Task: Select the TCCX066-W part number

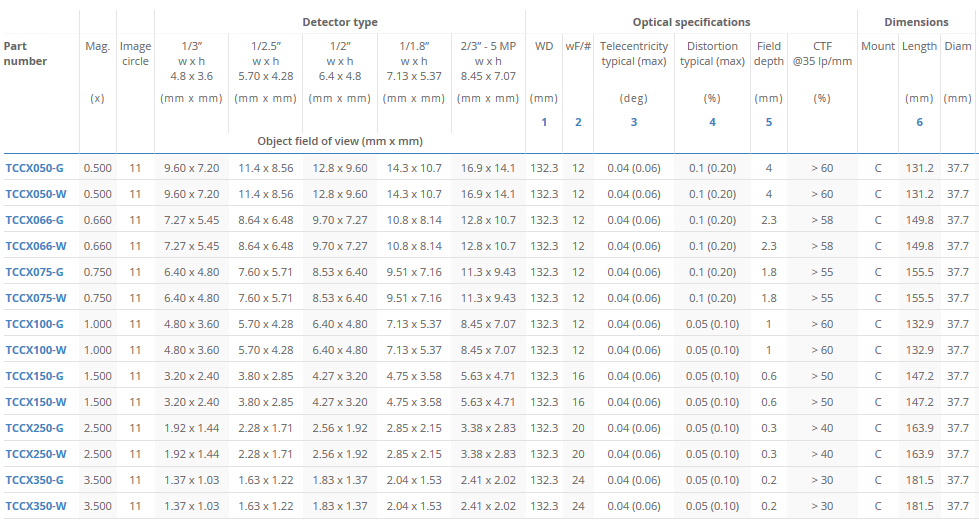Action: 35,246
